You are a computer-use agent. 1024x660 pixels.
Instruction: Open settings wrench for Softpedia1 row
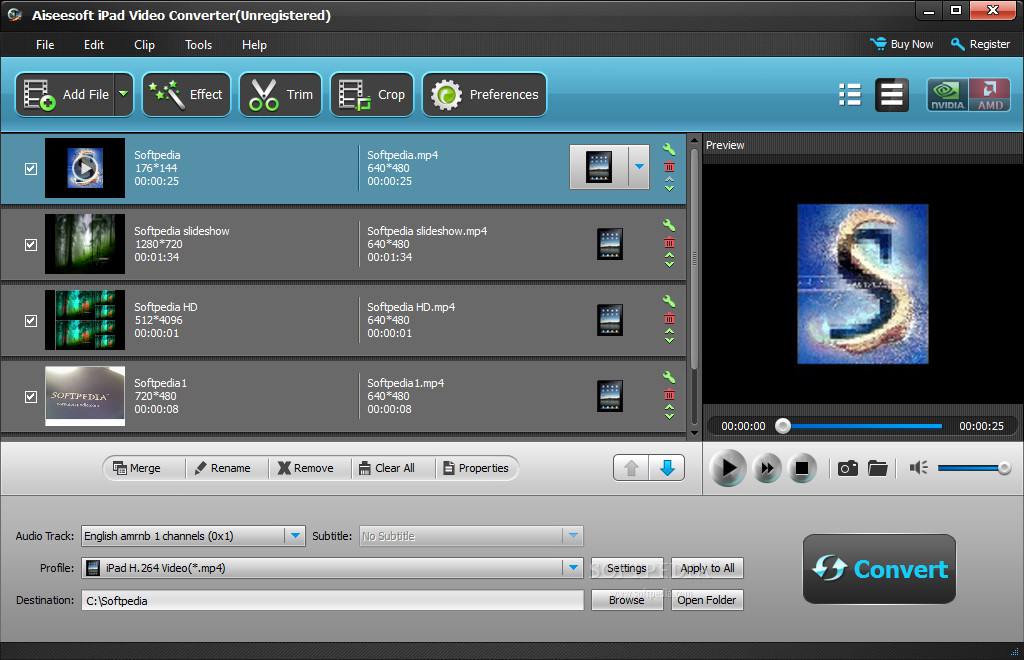coord(669,377)
